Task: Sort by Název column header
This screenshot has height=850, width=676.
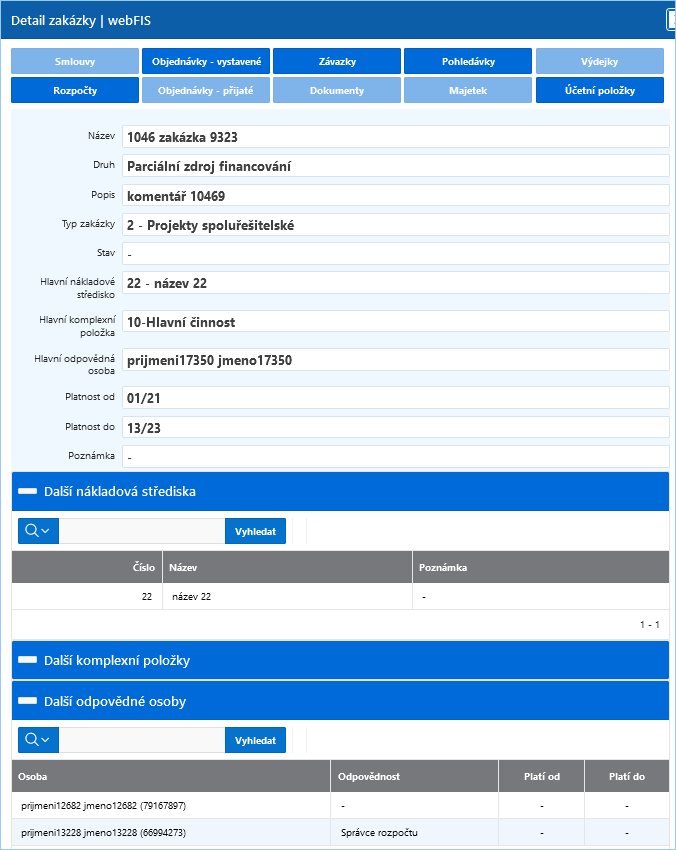Action: pyautogui.click(x=287, y=567)
